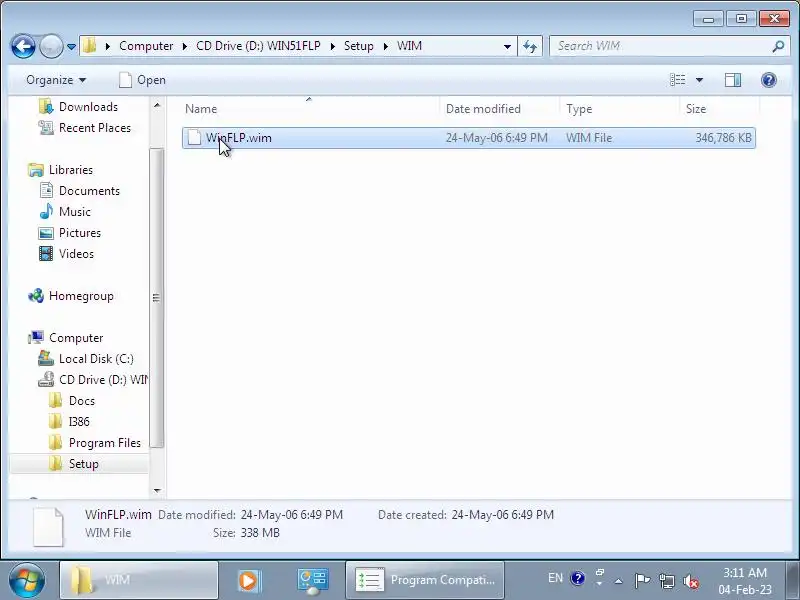
Task: Click the WIM Explorer taskbar button
Action: [x=139, y=580]
